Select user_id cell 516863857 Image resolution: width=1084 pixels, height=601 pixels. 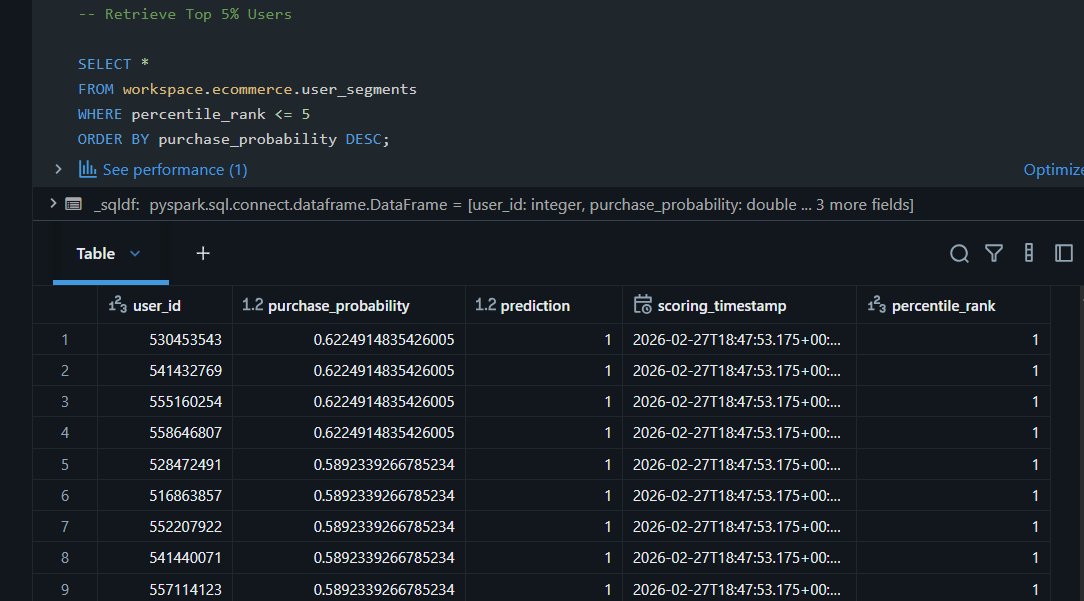[x=185, y=496]
